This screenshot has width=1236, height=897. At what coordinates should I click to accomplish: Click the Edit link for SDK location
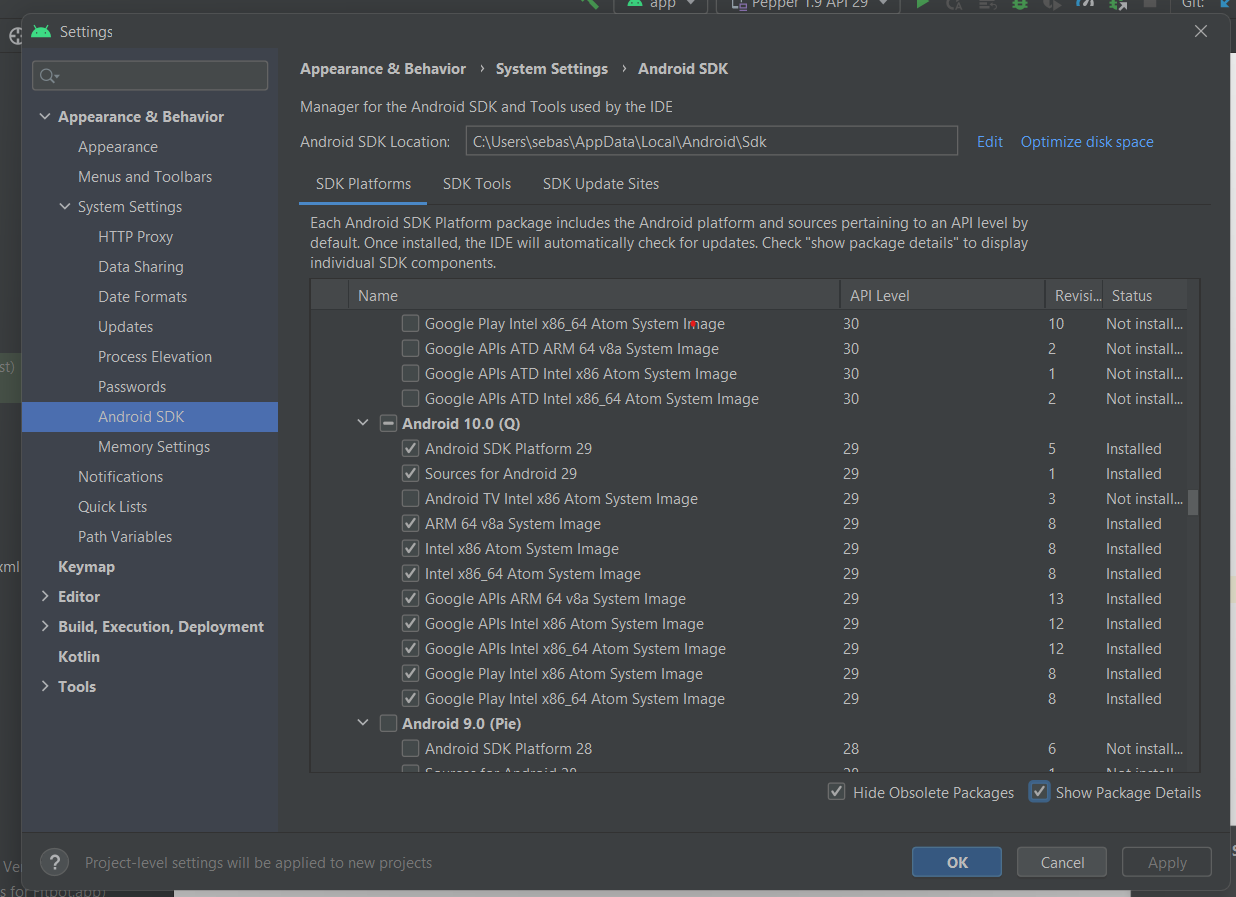point(989,142)
